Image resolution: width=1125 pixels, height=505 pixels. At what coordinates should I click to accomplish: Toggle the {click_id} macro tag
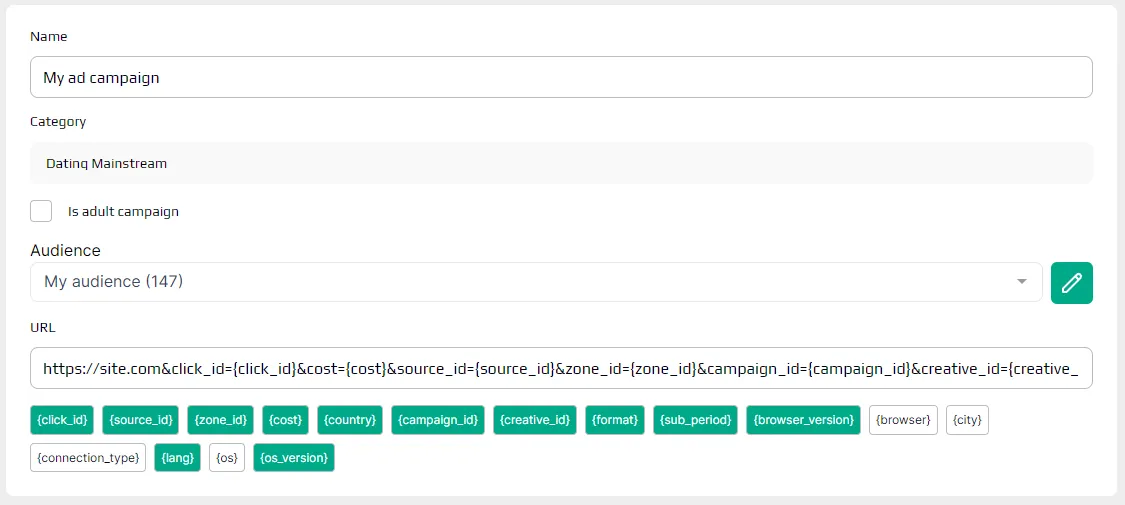[x=62, y=420]
